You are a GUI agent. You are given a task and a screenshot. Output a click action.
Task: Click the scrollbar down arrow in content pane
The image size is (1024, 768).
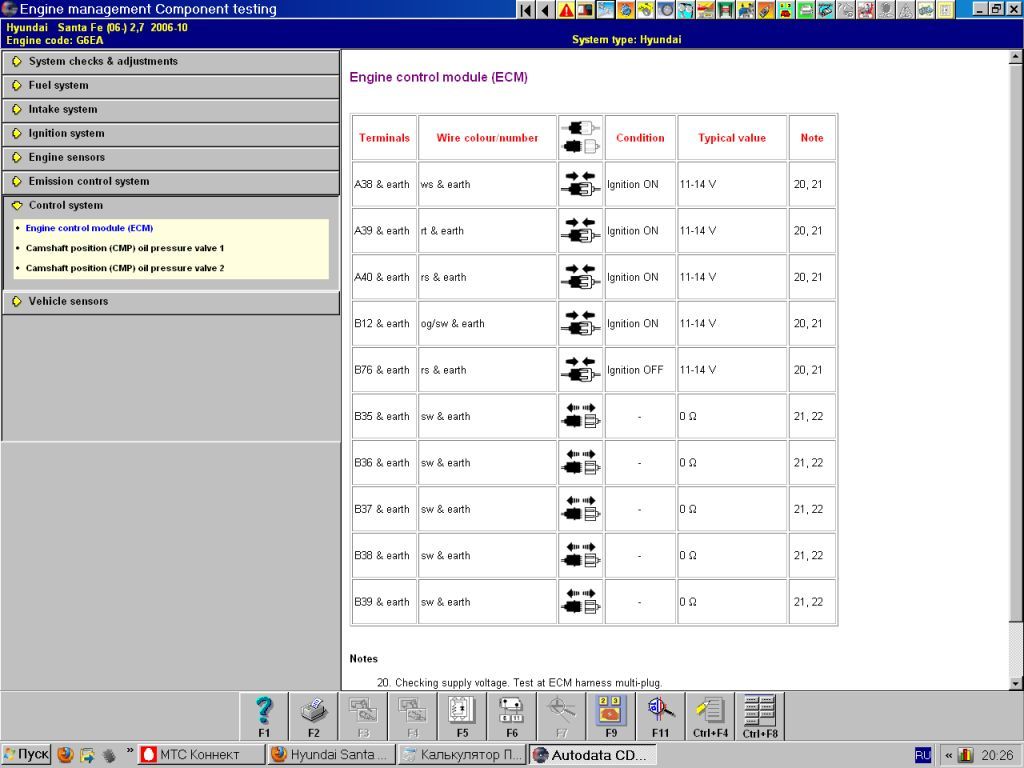pyautogui.click(x=1016, y=683)
